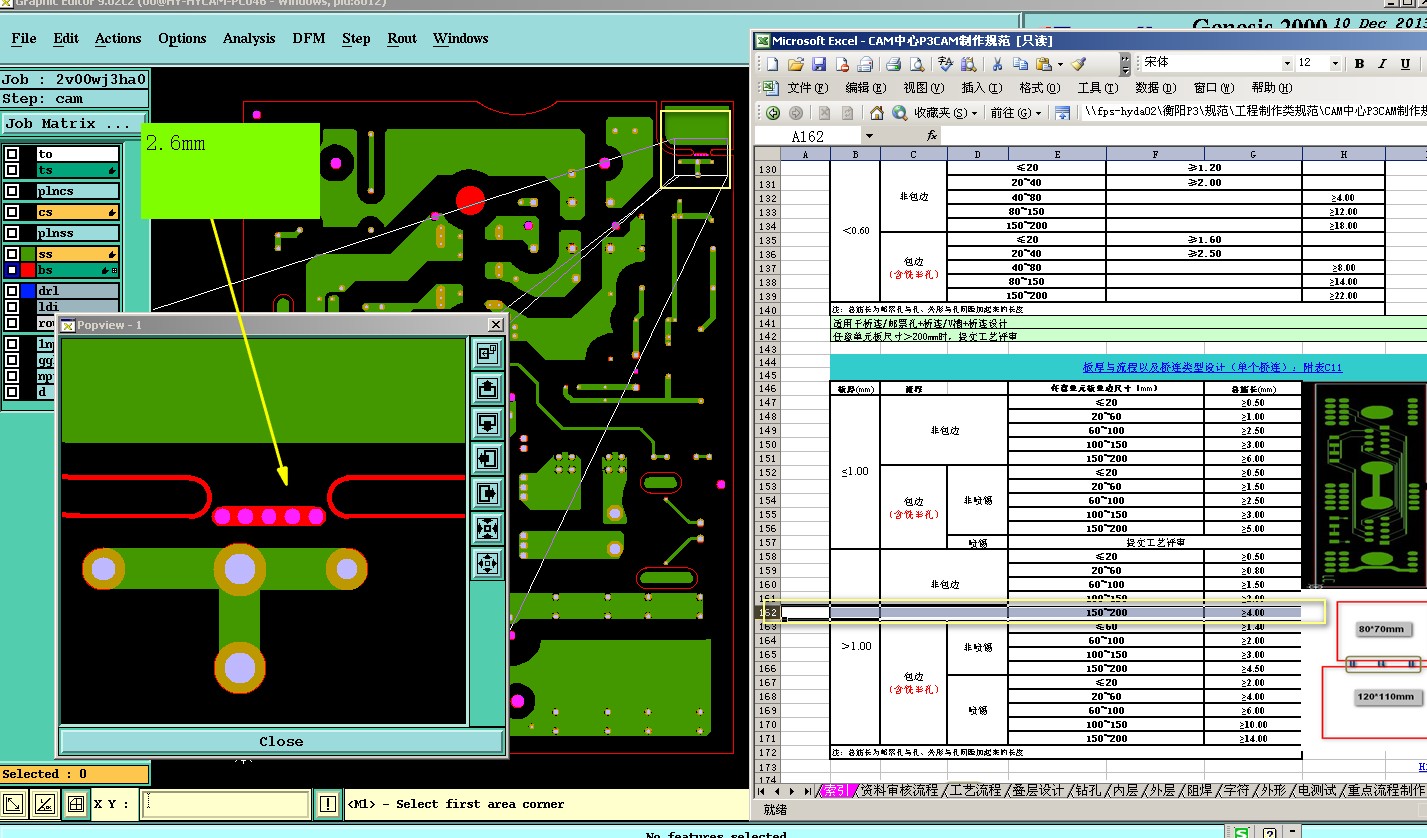Click Popview pan down arrow icon
The image size is (1427, 838).
488,423
